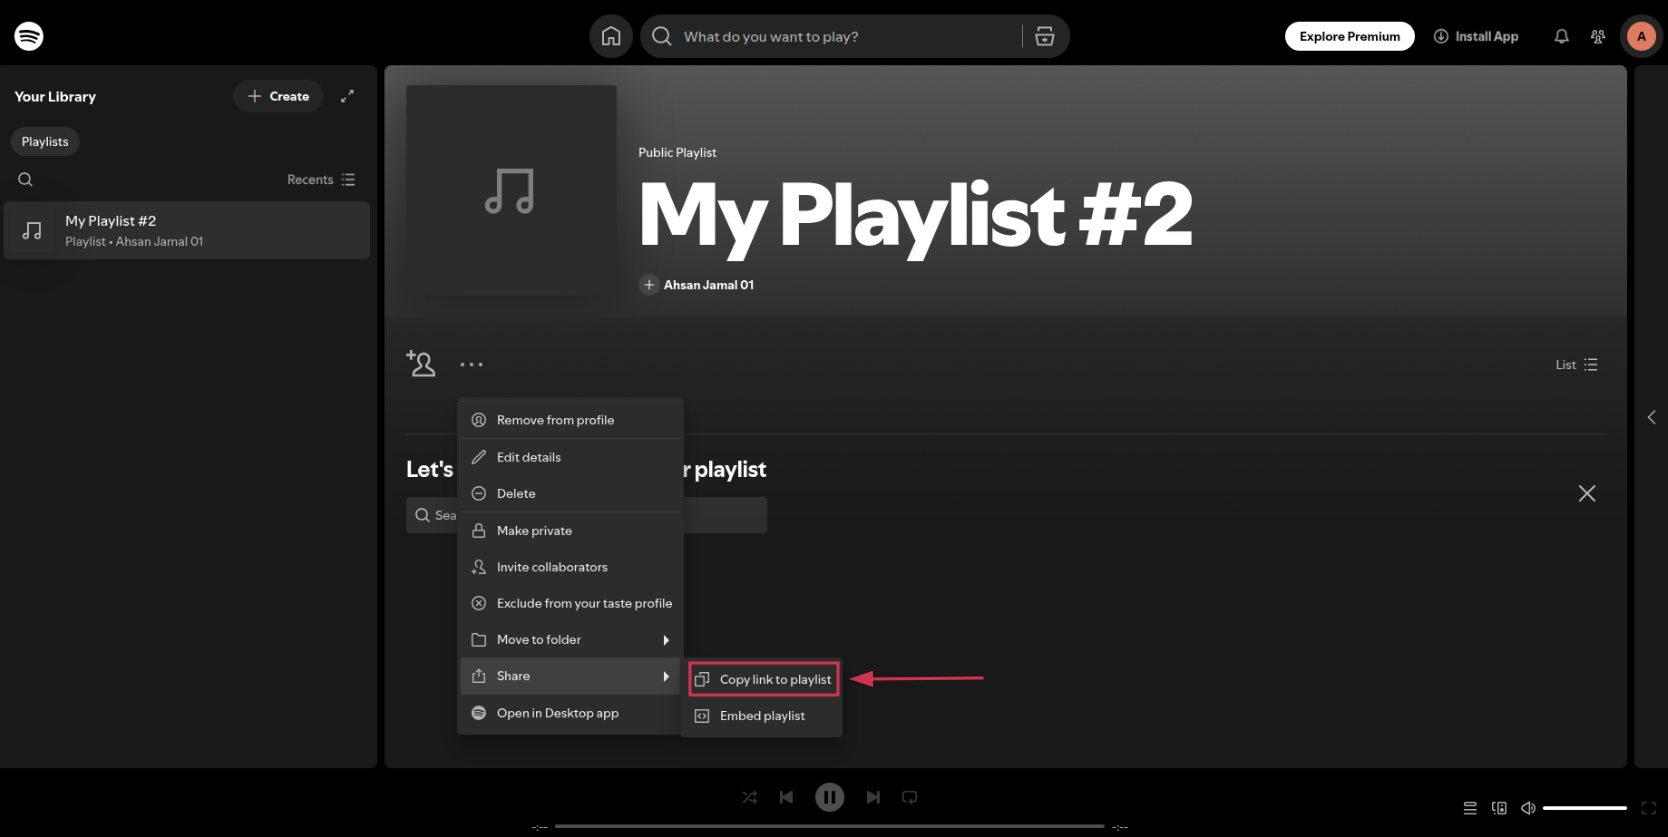Close the song search section with X
This screenshot has height=837, width=1668.
click(1587, 493)
